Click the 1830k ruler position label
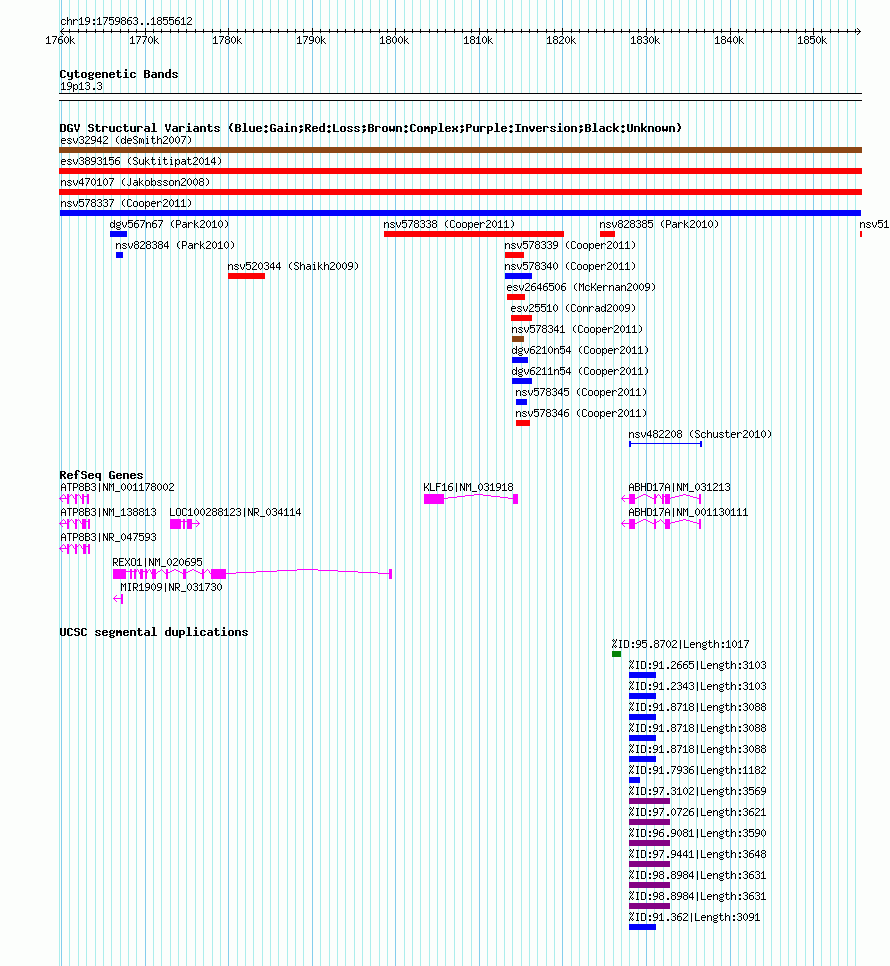 point(645,41)
